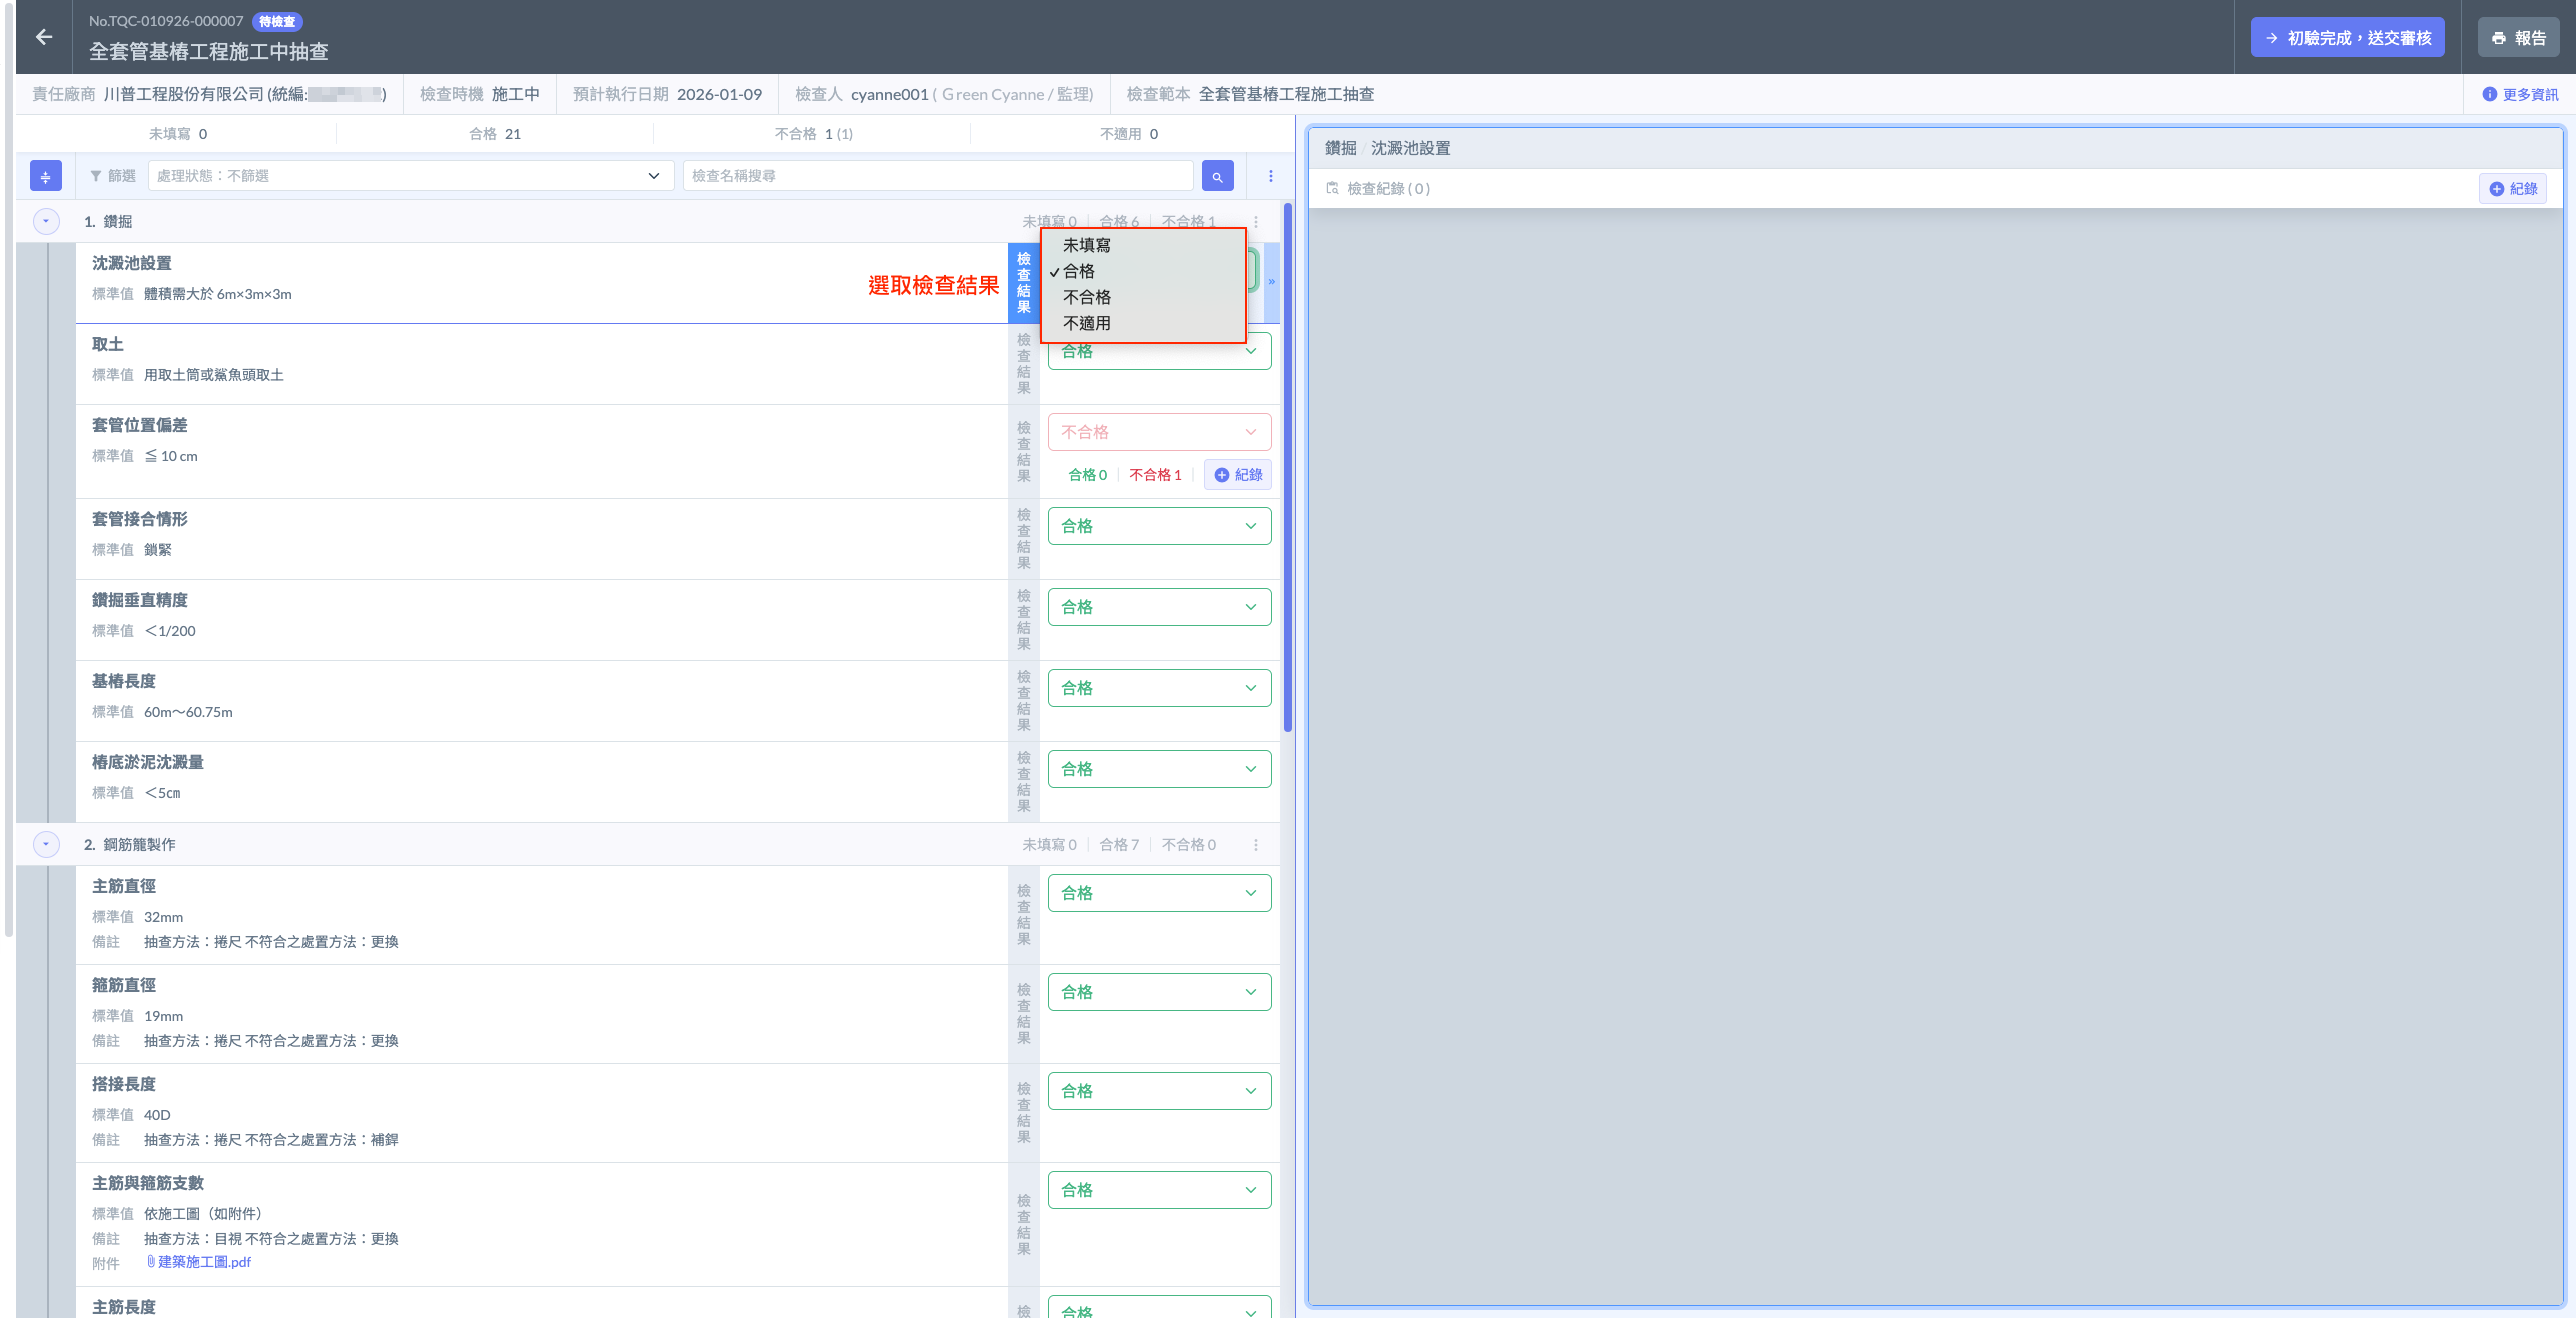The height and width of the screenshot is (1318, 2576).
Task: Open 處理狀態 filter dropdown
Action: 409,176
